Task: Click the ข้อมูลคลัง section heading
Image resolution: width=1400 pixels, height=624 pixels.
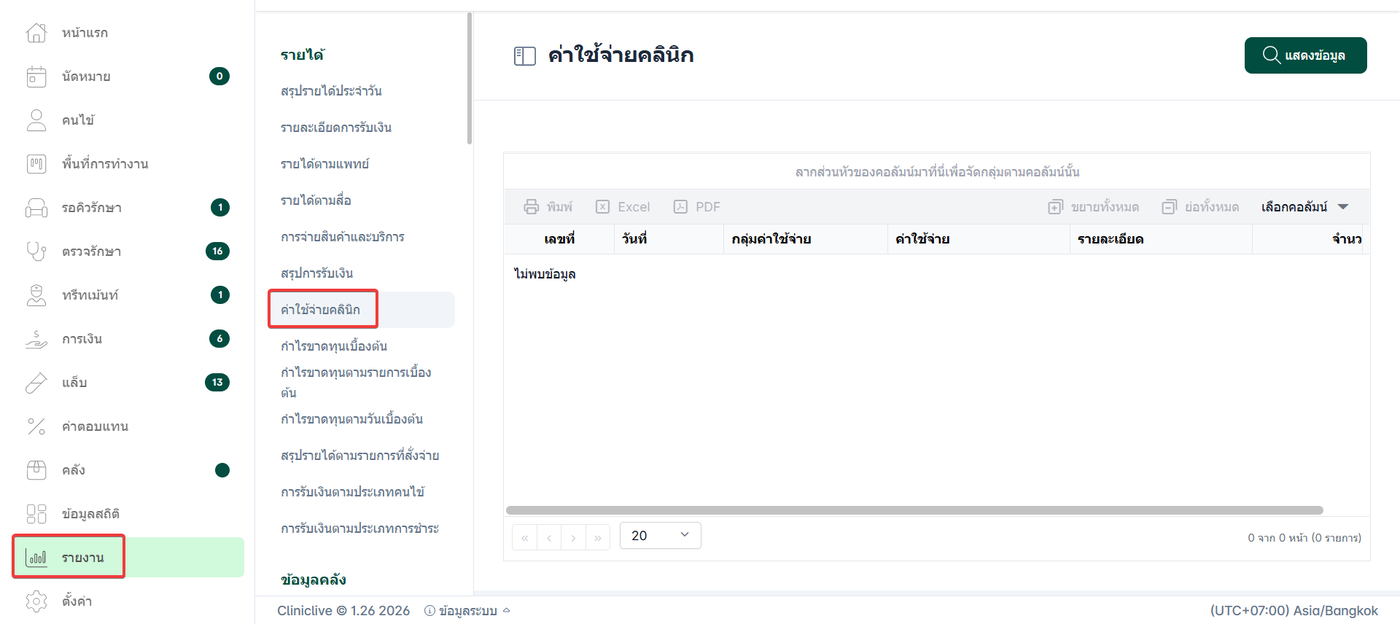Action: tap(313, 580)
